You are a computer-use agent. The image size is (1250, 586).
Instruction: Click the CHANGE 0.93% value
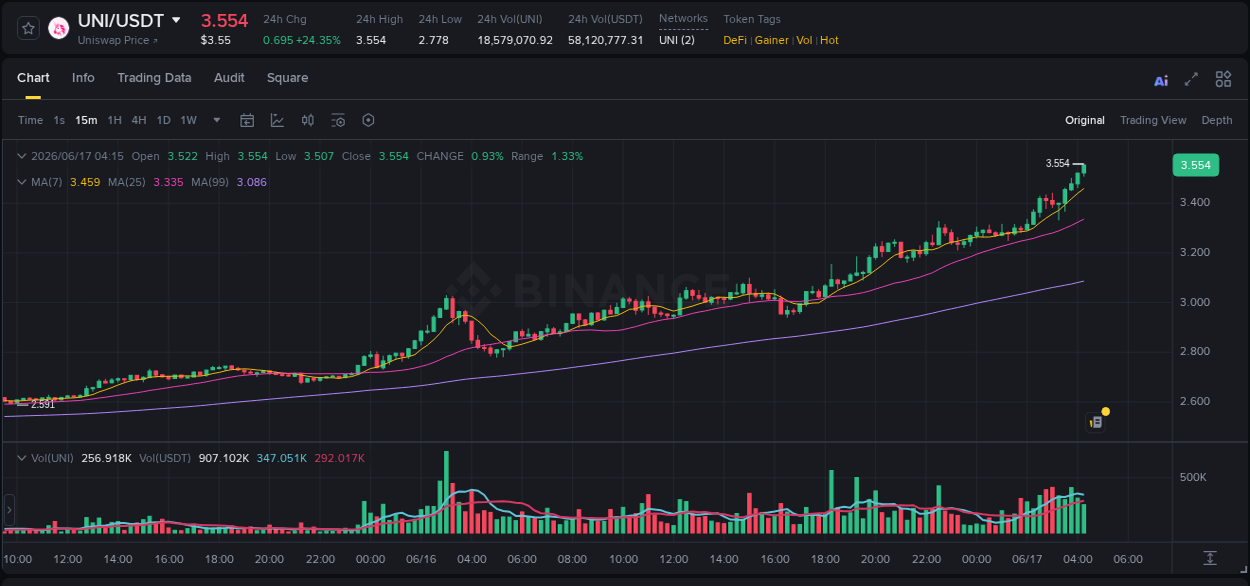coord(487,156)
